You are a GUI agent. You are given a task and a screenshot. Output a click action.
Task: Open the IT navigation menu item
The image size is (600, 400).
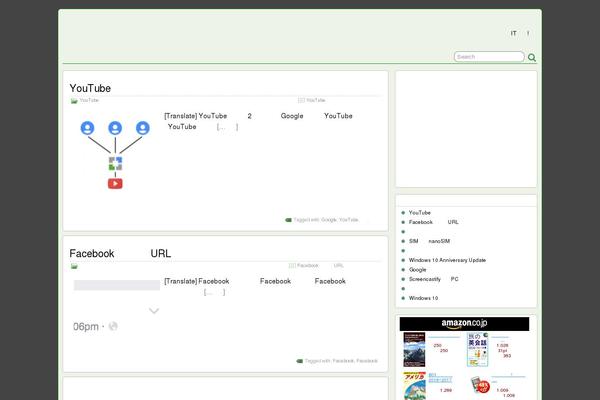[x=514, y=33]
